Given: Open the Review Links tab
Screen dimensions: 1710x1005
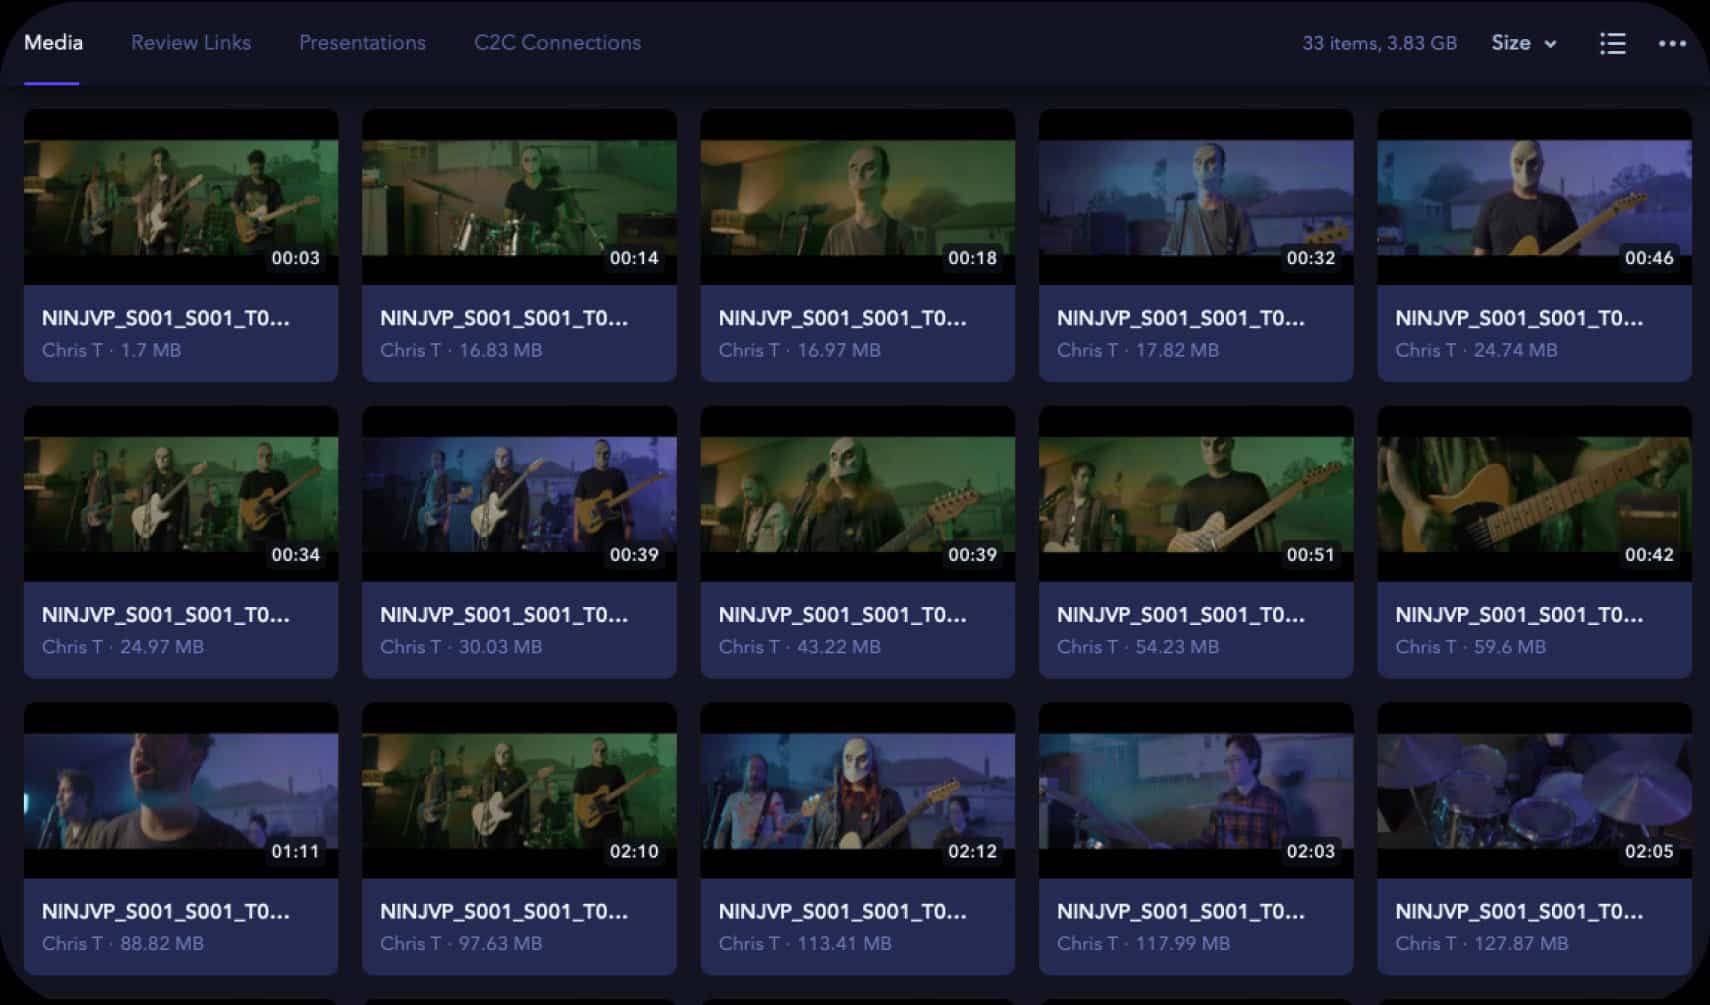Looking at the screenshot, I should point(191,43).
